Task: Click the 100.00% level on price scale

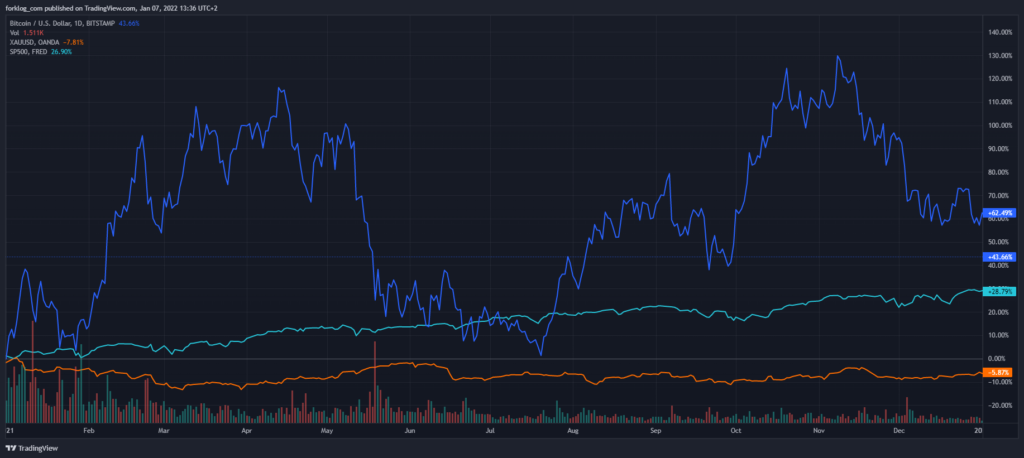Action: tap(1000, 125)
